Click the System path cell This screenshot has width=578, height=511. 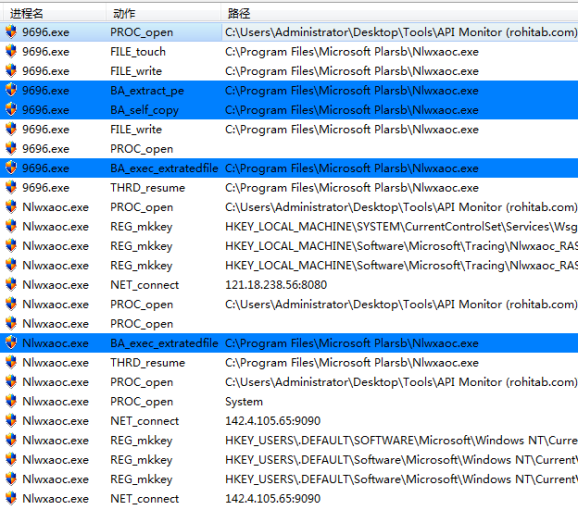coord(244,402)
